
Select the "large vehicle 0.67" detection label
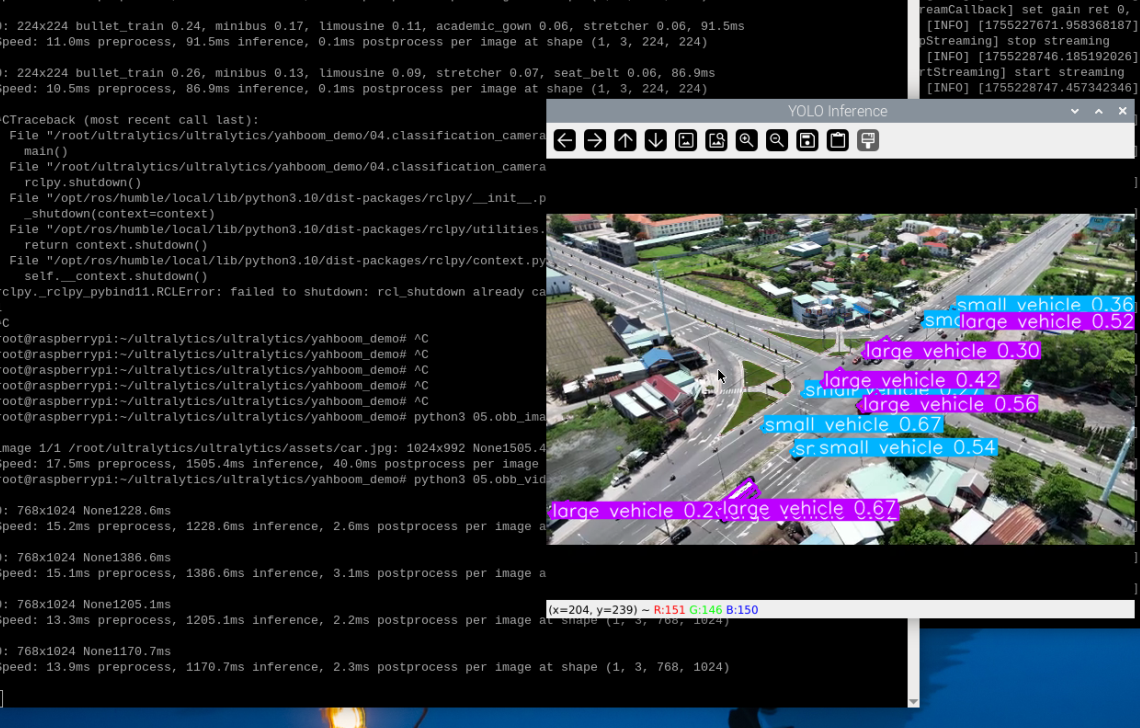(809, 509)
